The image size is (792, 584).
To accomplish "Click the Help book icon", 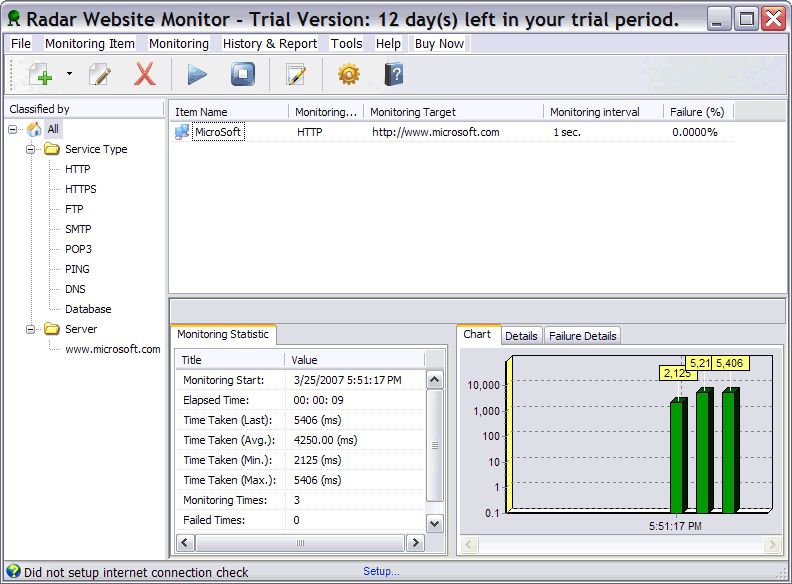I will pyautogui.click(x=394, y=75).
